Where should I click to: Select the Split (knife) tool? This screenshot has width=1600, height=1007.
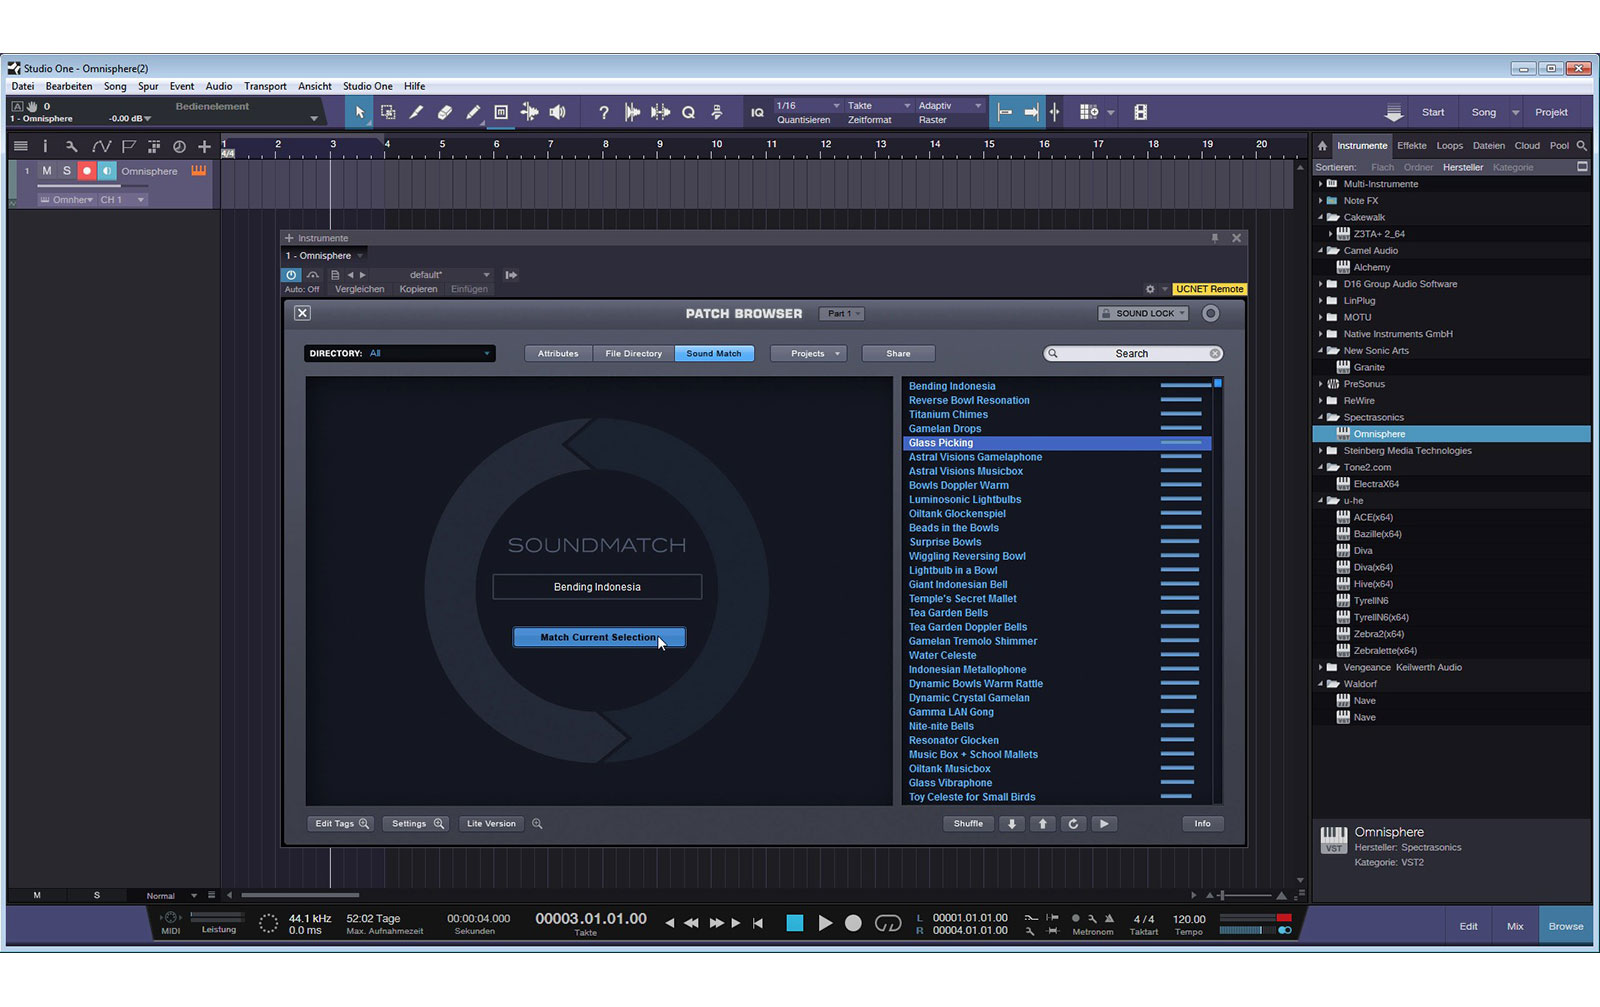pyautogui.click(x=416, y=112)
